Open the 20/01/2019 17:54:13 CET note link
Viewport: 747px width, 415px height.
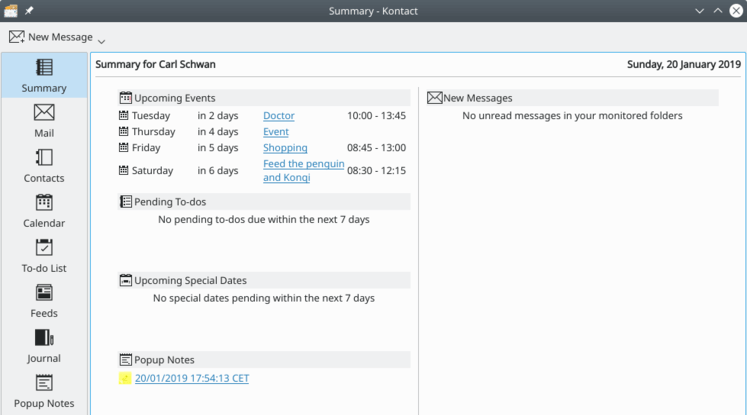point(192,378)
